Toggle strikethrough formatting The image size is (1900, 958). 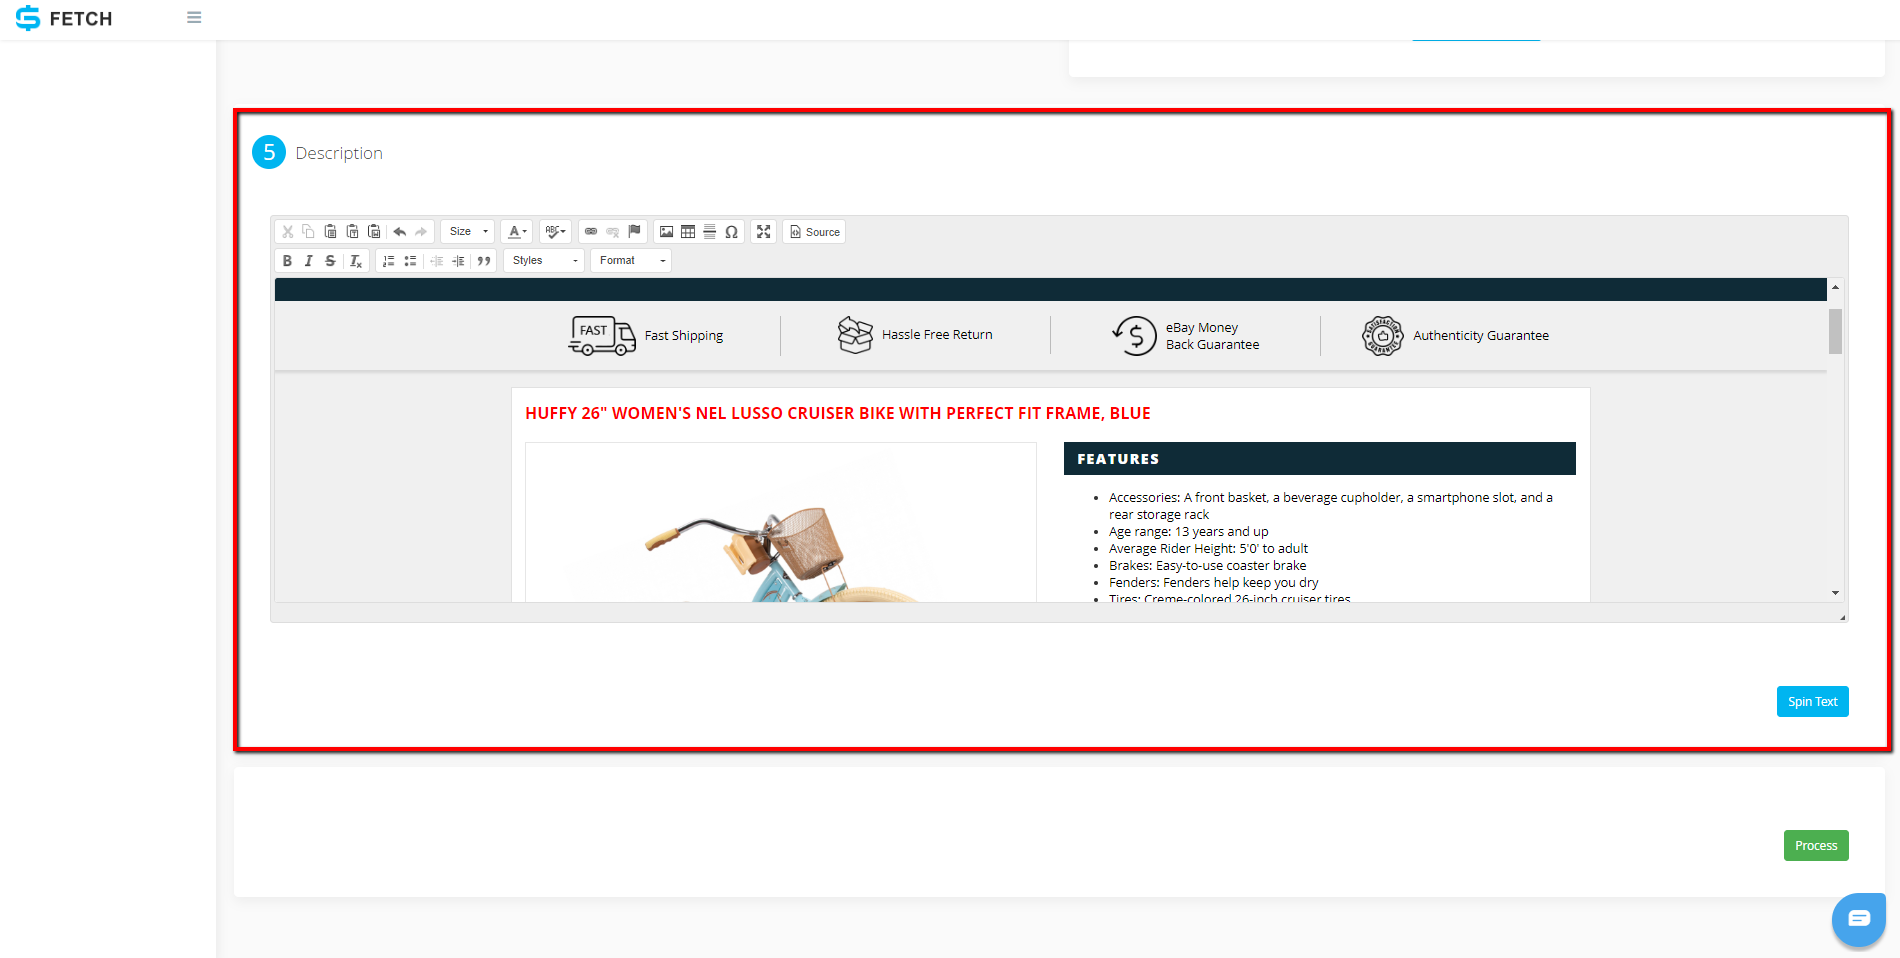[330, 261]
